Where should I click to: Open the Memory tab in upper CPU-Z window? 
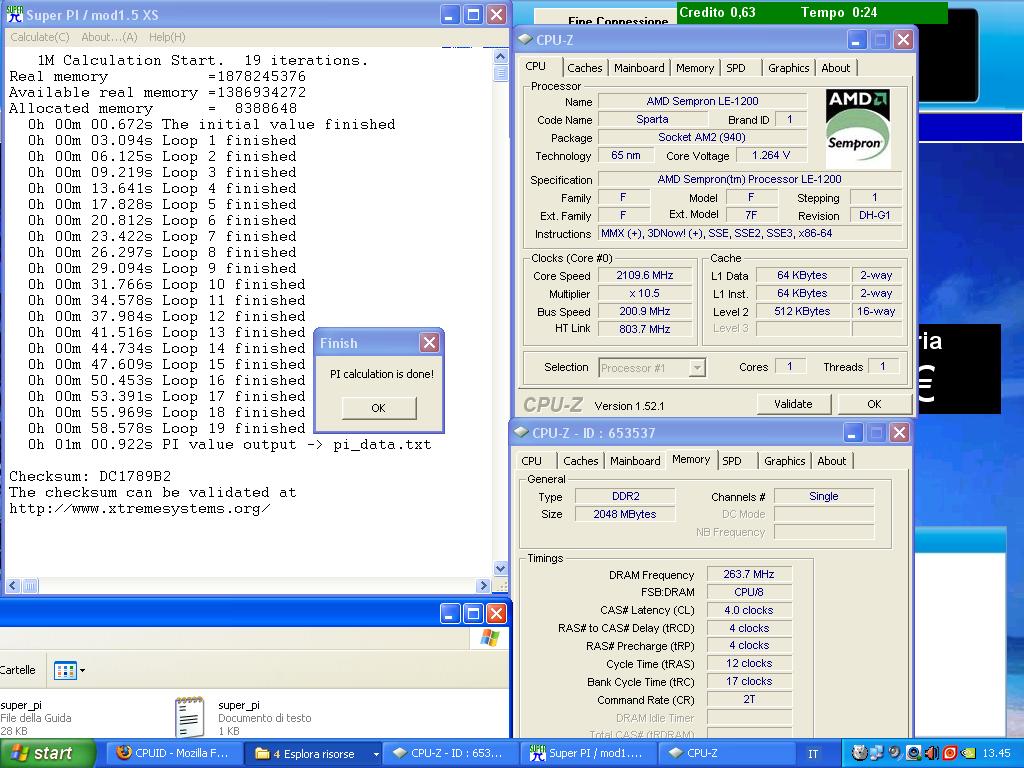click(x=694, y=68)
